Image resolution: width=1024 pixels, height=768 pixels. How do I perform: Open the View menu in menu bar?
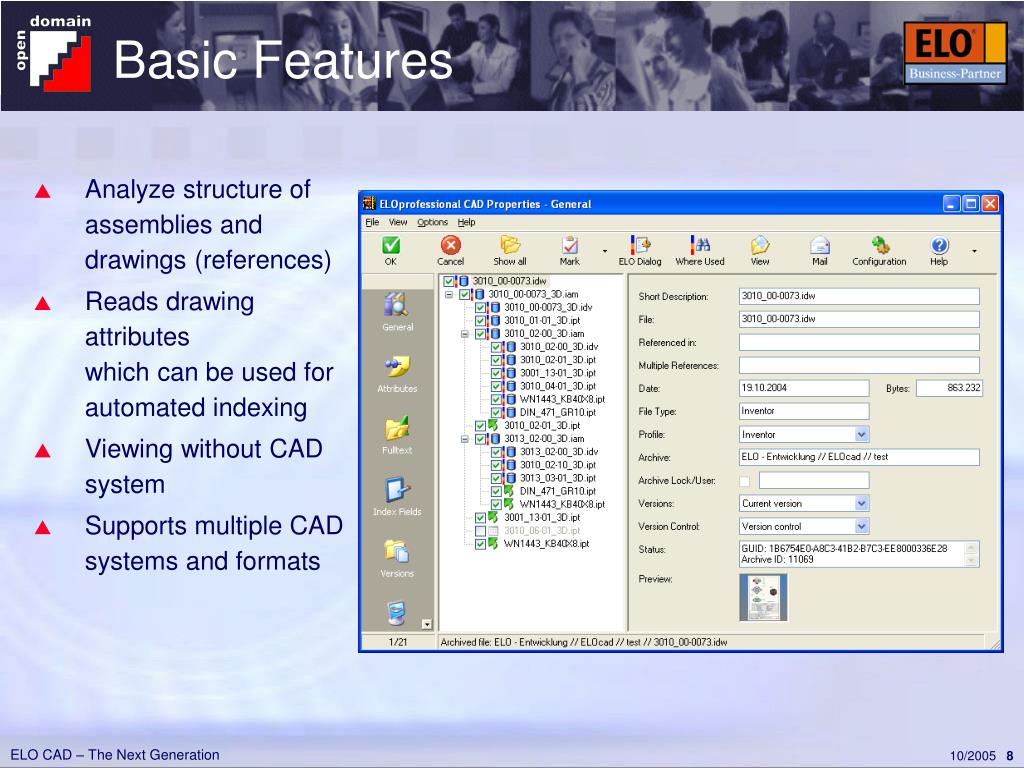click(x=398, y=222)
